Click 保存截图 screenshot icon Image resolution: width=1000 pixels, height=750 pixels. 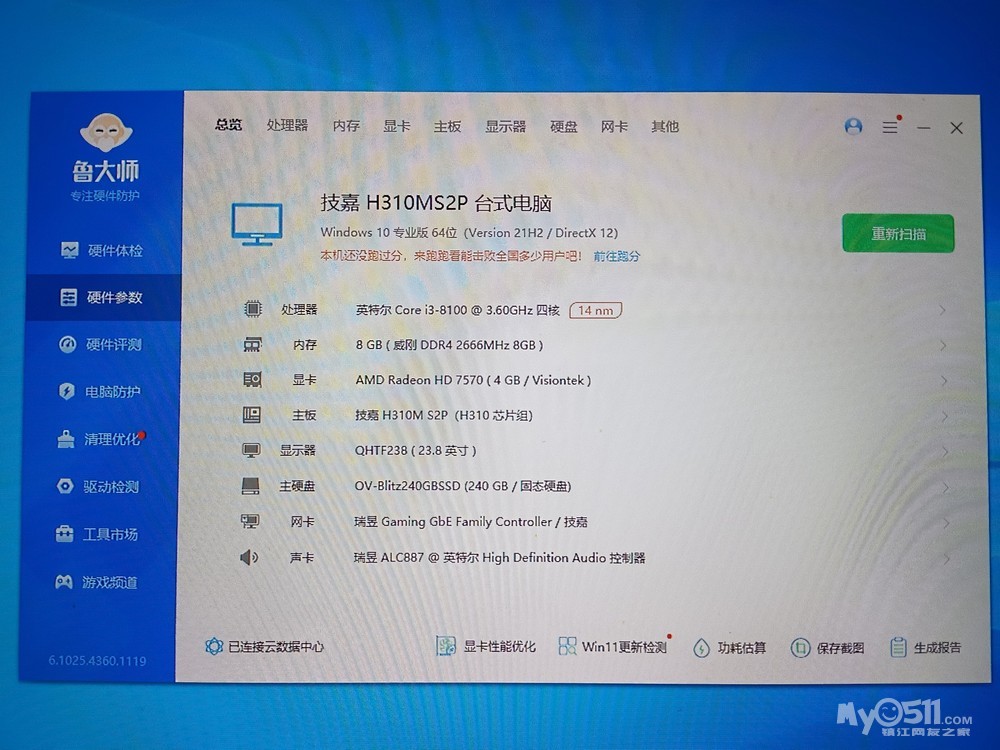(800, 648)
